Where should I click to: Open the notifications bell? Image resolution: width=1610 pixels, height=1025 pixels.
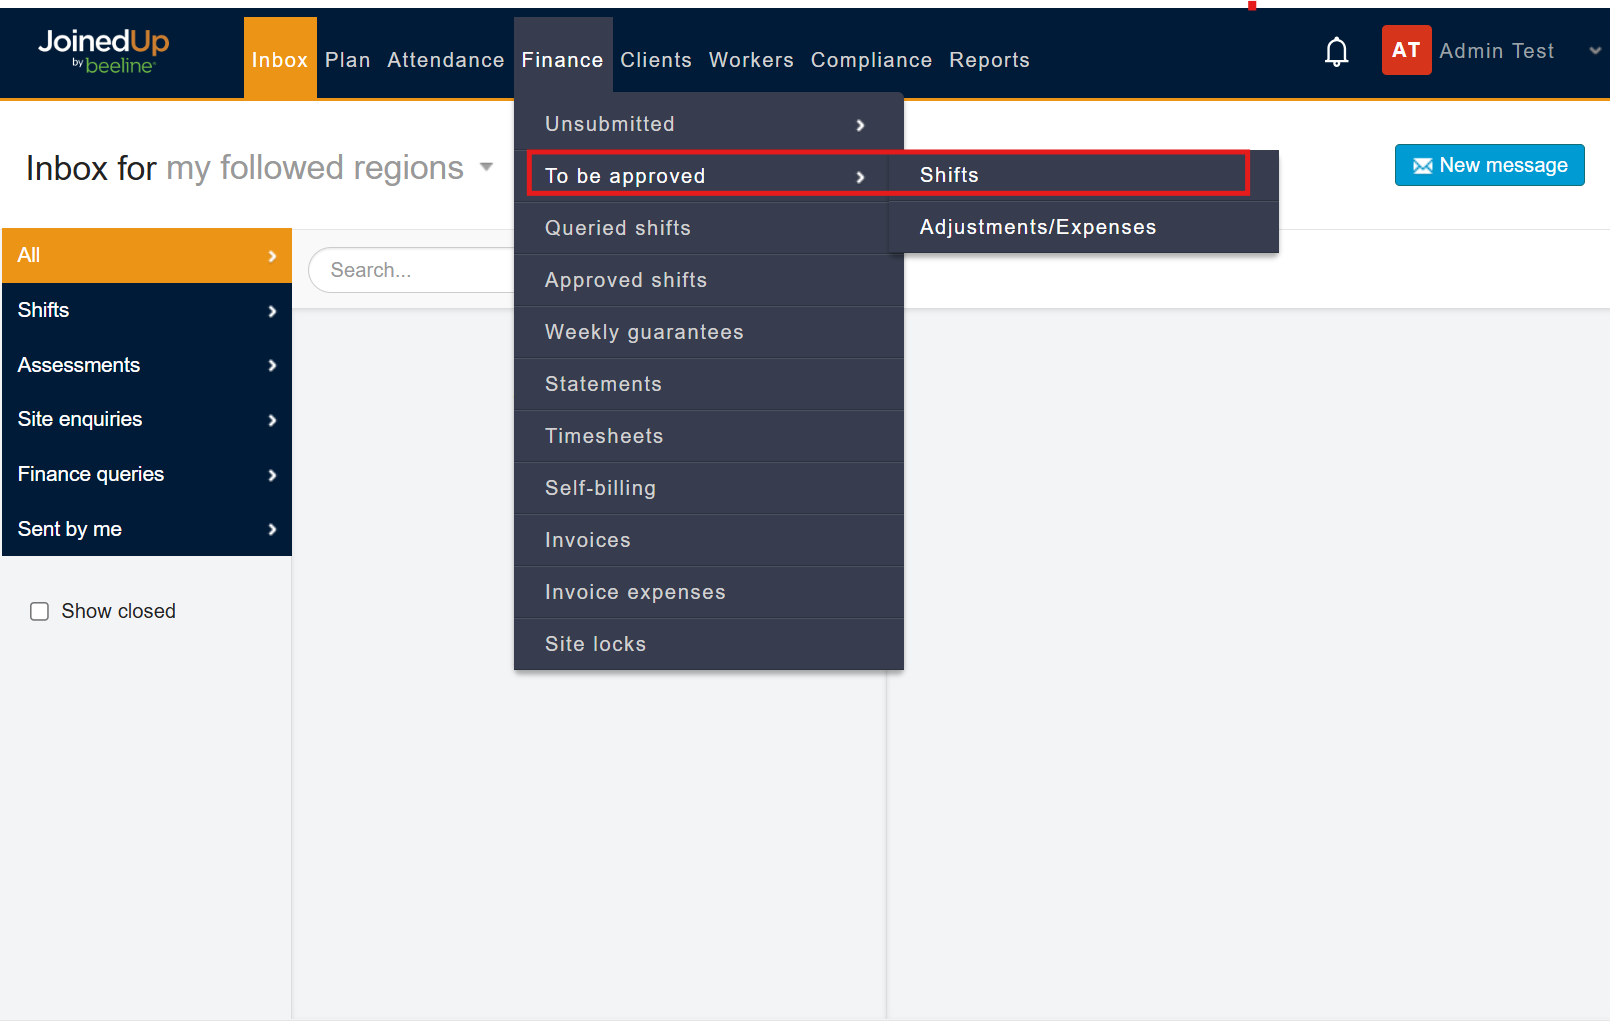(x=1336, y=52)
